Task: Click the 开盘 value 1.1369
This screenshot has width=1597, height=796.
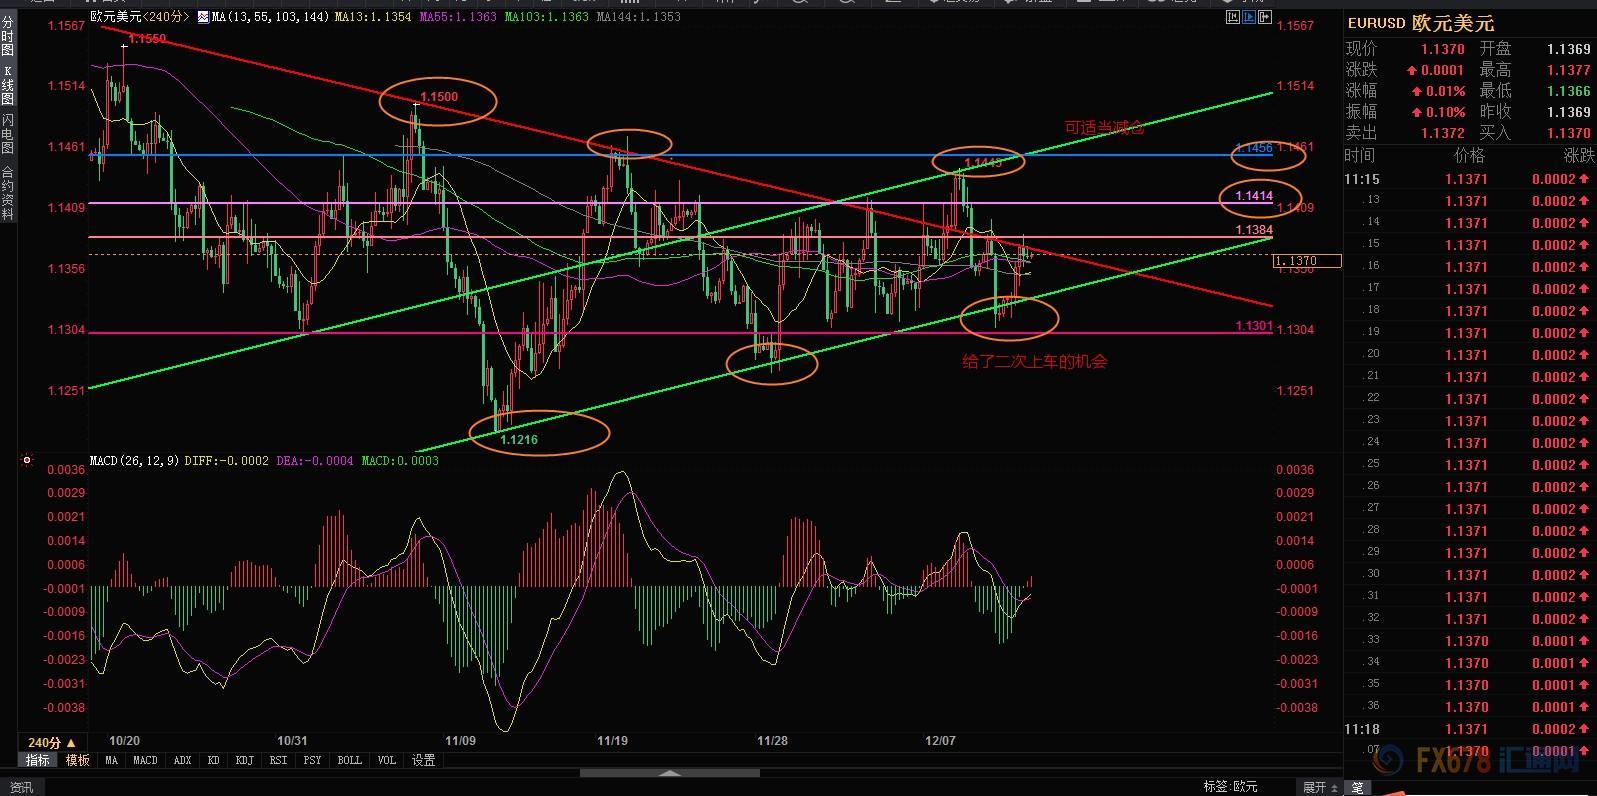Action: 1568,49
